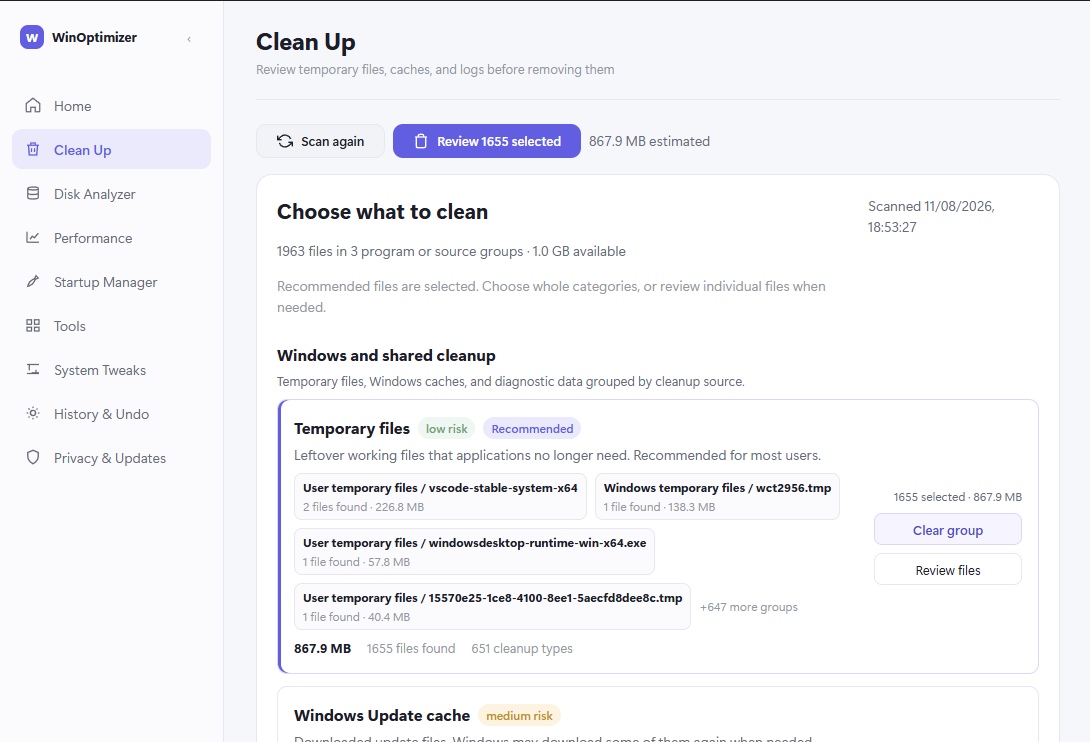Open System Tweaks
The width and height of the screenshot is (1090, 742).
coord(111,370)
